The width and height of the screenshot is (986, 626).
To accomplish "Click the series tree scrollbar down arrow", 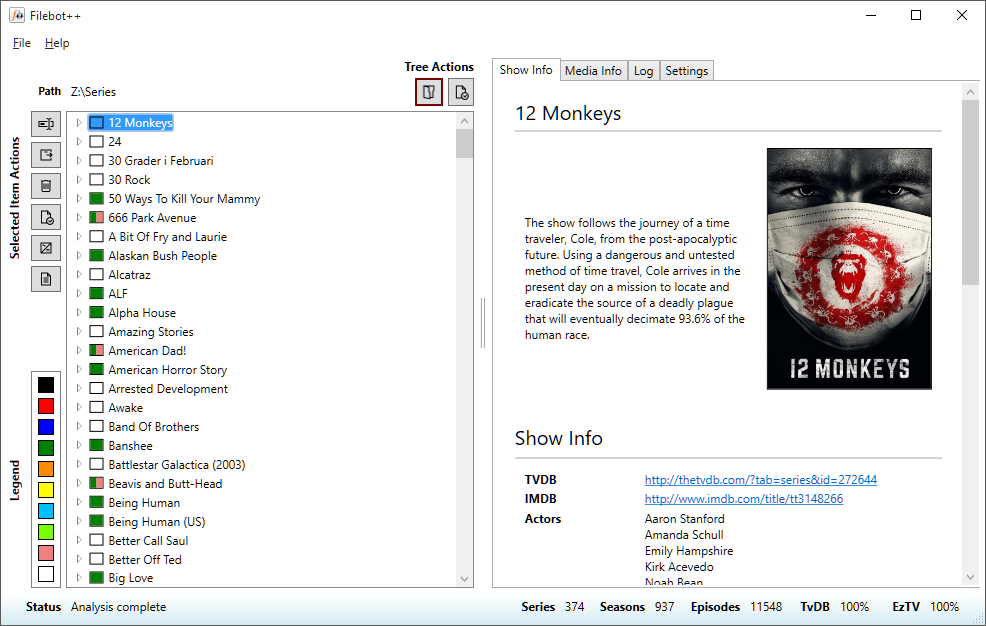I will [465, 579].
